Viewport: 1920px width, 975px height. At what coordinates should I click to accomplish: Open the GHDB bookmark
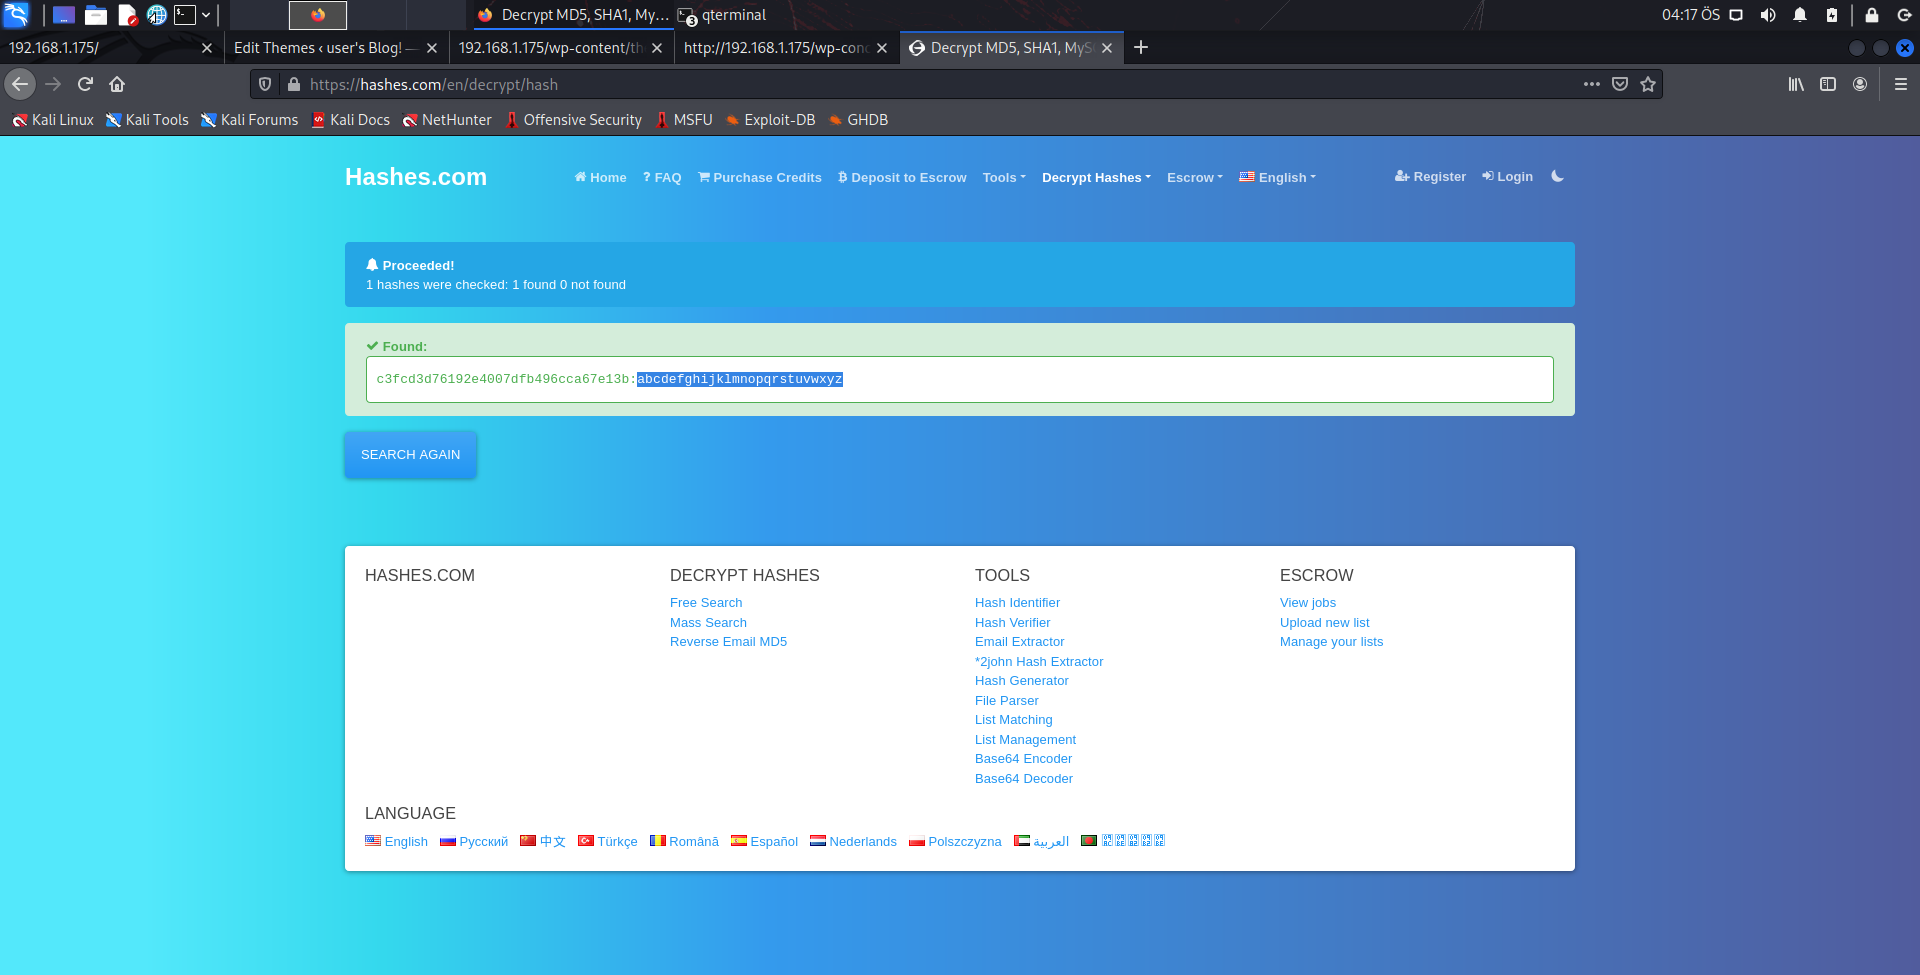pos(858,120)
